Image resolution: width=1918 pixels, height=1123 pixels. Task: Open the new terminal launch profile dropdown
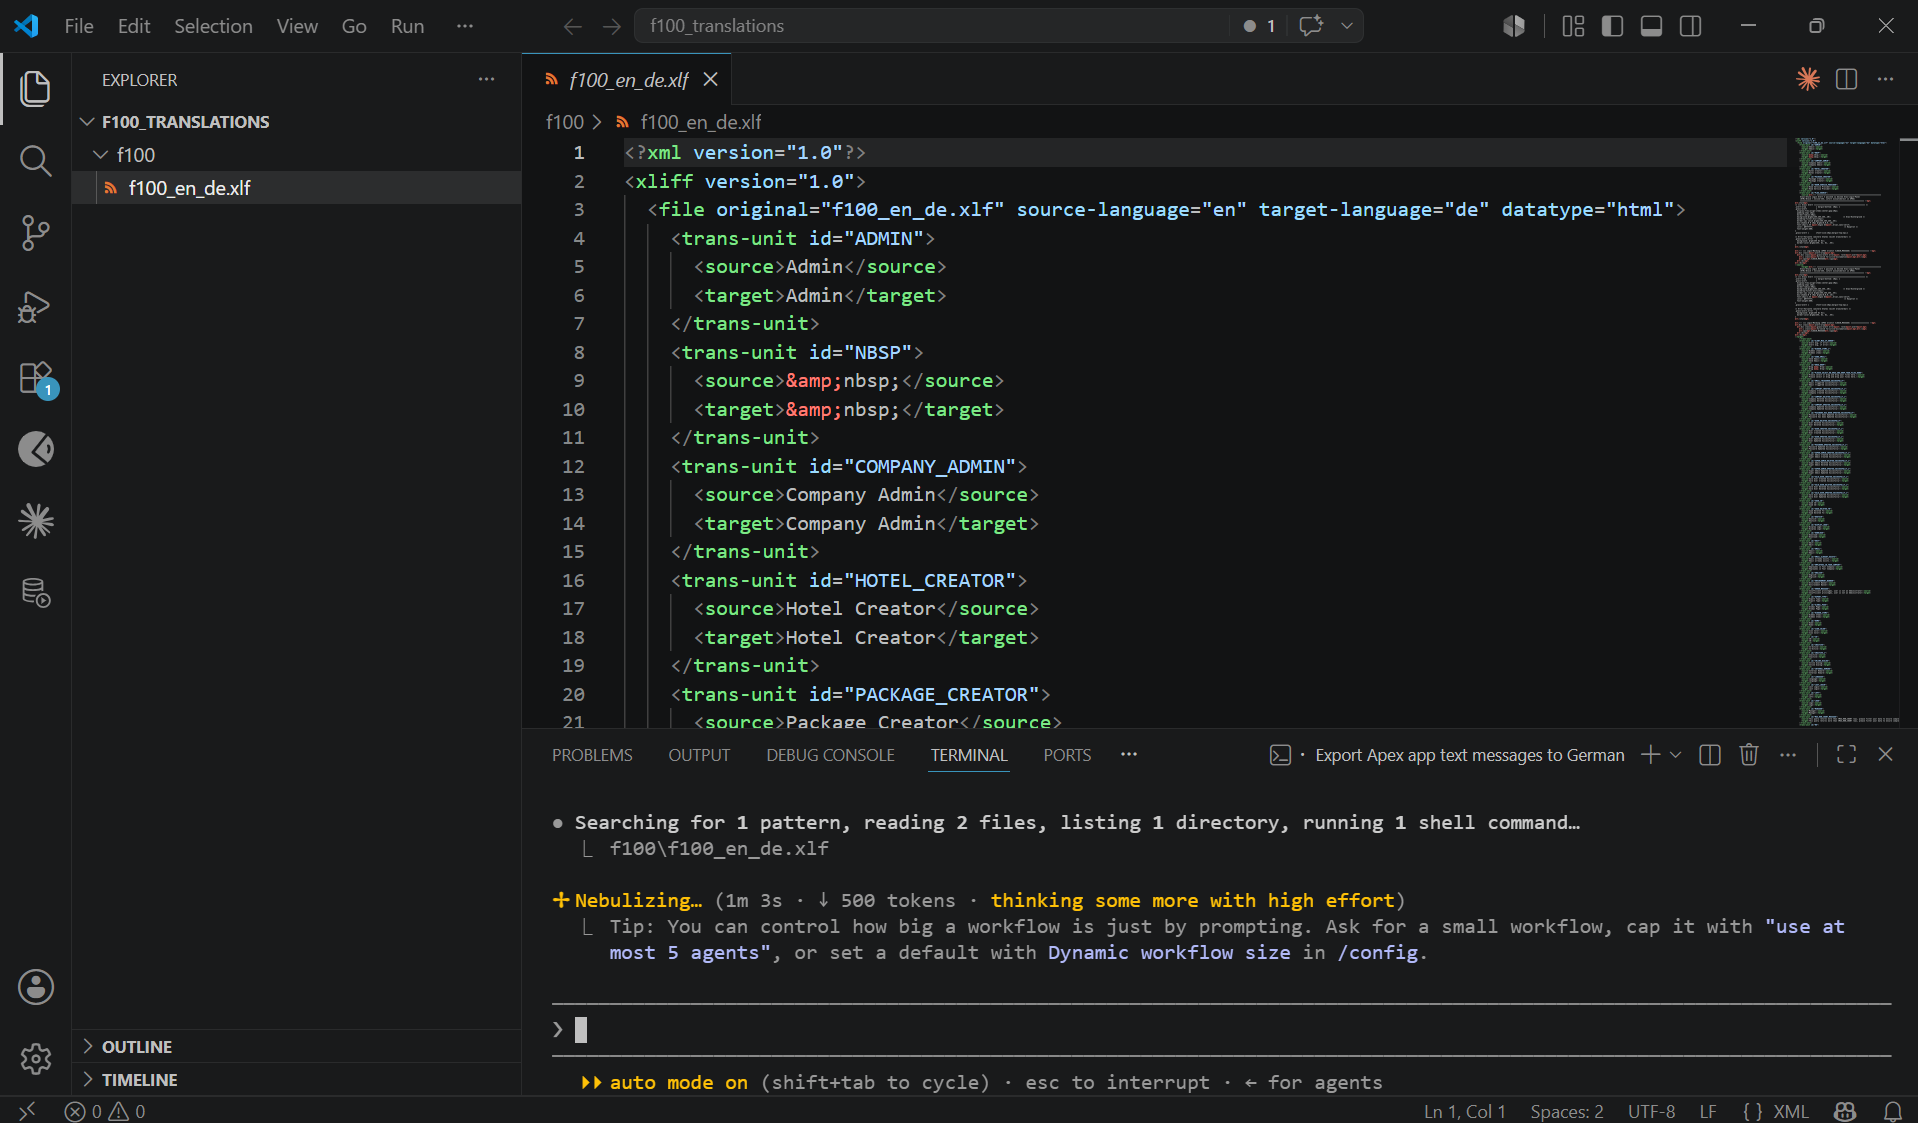pos(1676,755)
